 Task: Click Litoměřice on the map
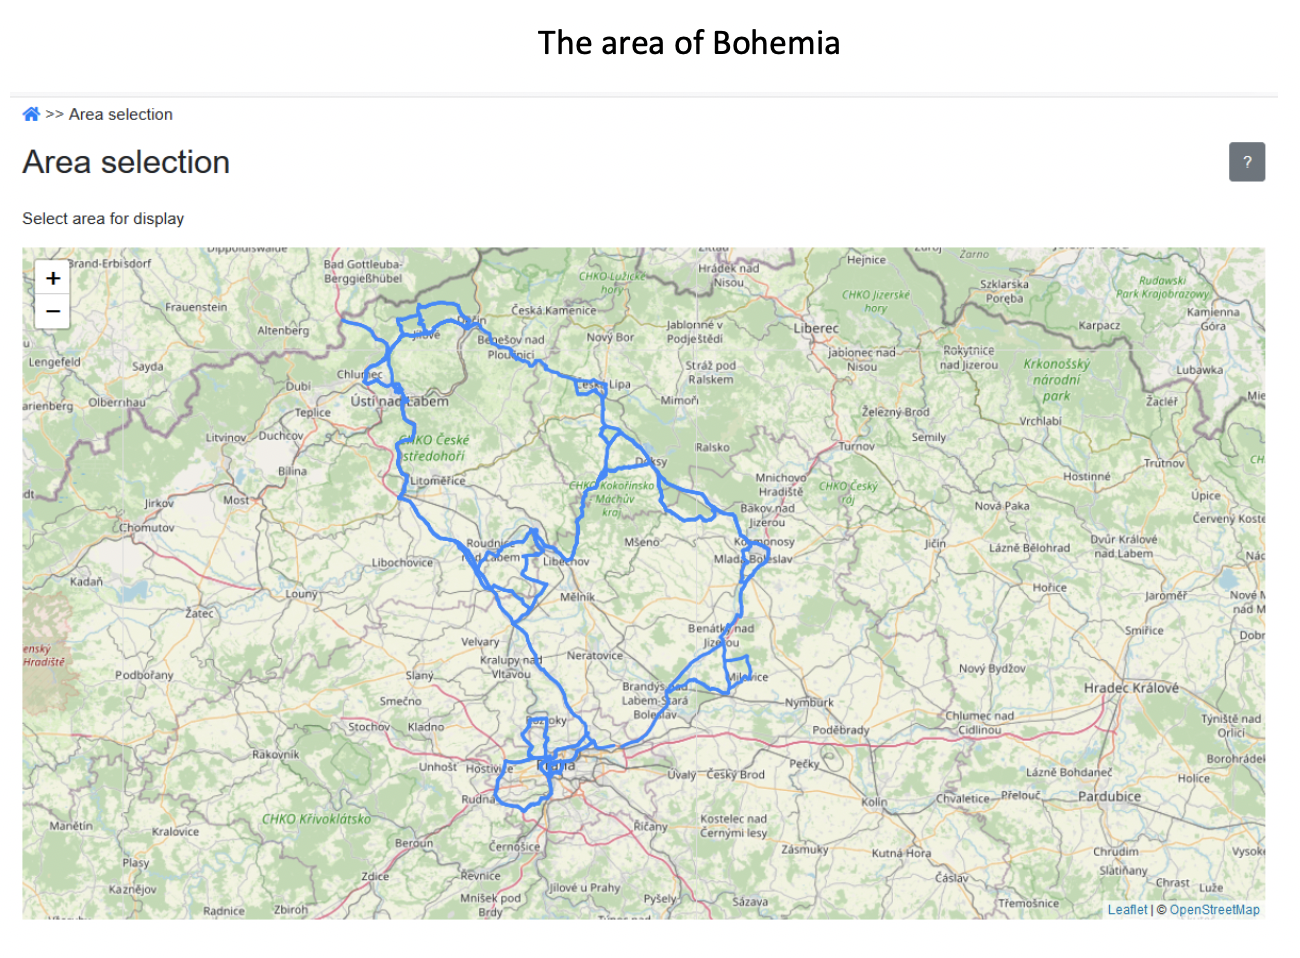point(437,481)
